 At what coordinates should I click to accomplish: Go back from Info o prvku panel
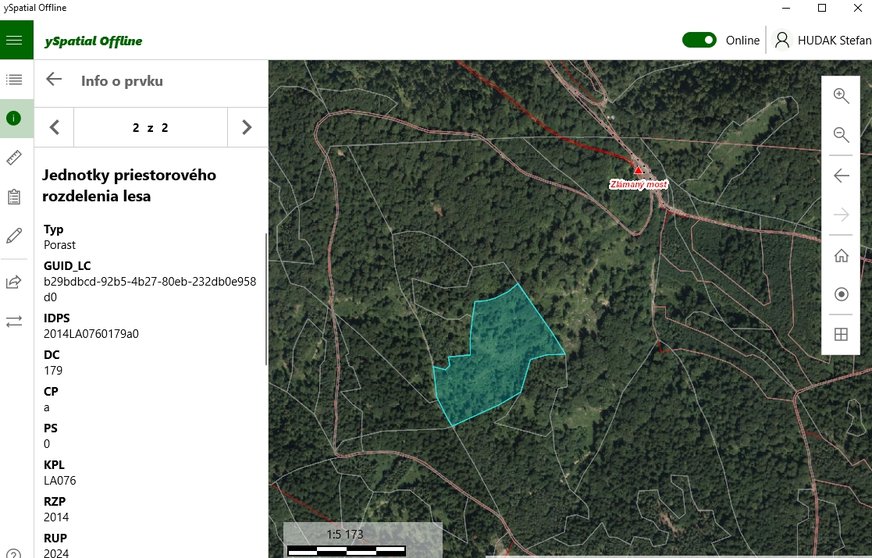[54, 80]
